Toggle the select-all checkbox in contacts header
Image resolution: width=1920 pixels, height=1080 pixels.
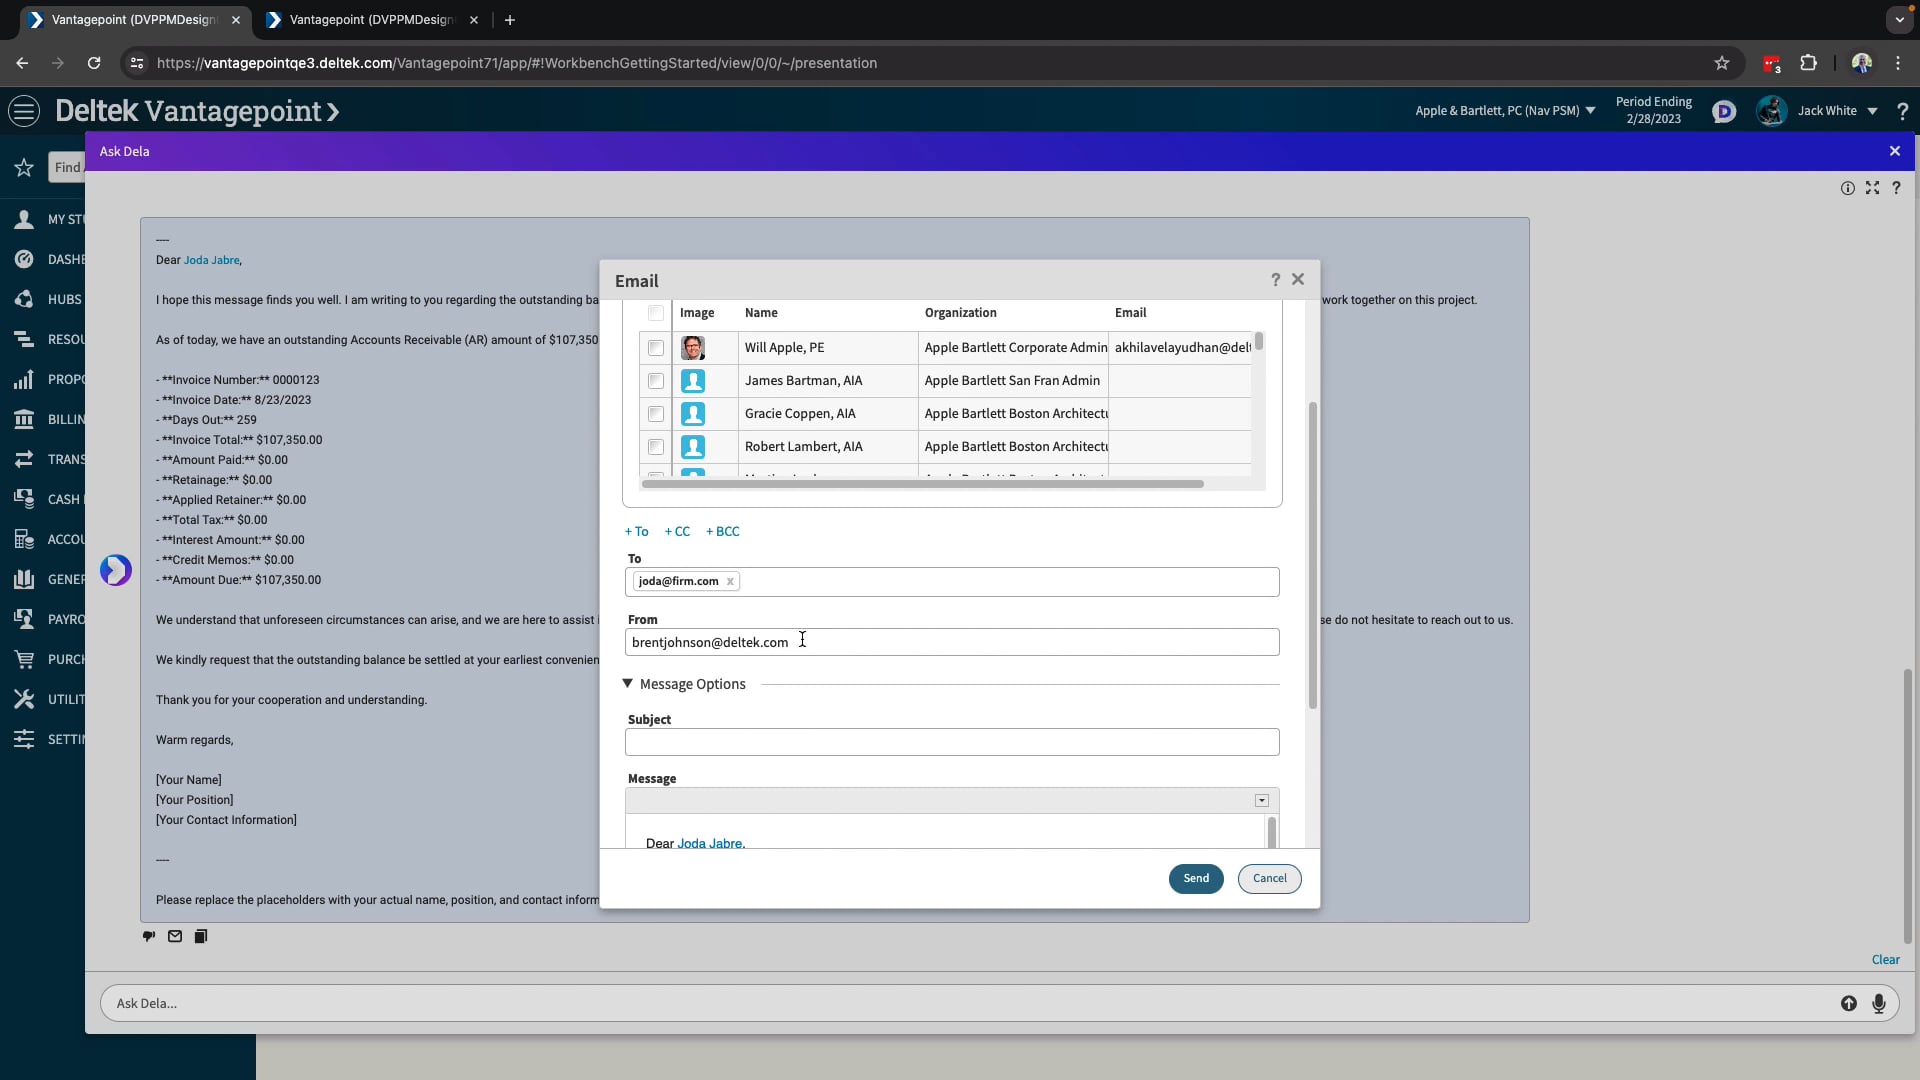656,313
